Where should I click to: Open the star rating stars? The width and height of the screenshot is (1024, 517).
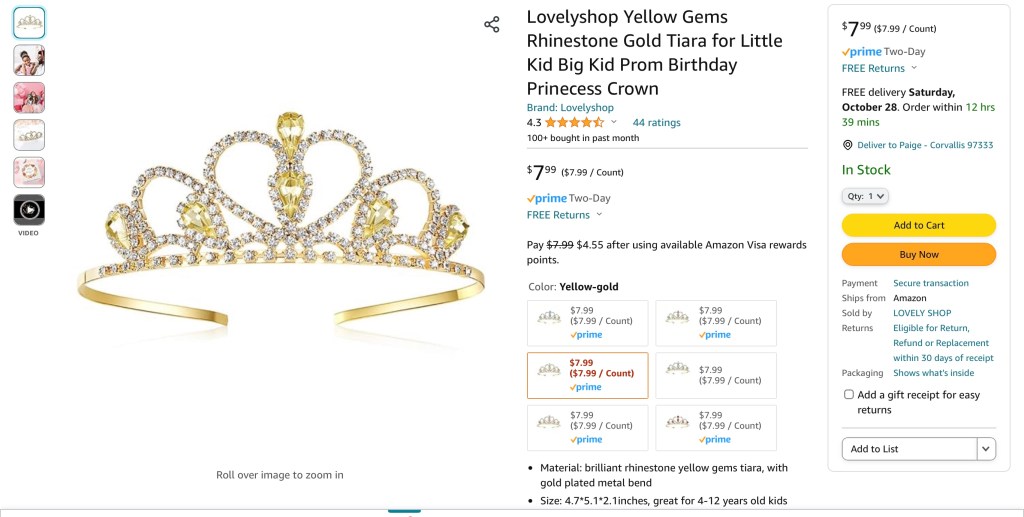574,123
